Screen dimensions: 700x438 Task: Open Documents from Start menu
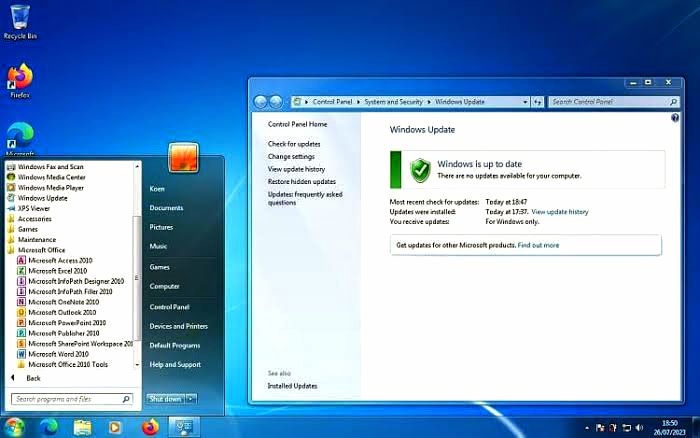click(166, 208)
